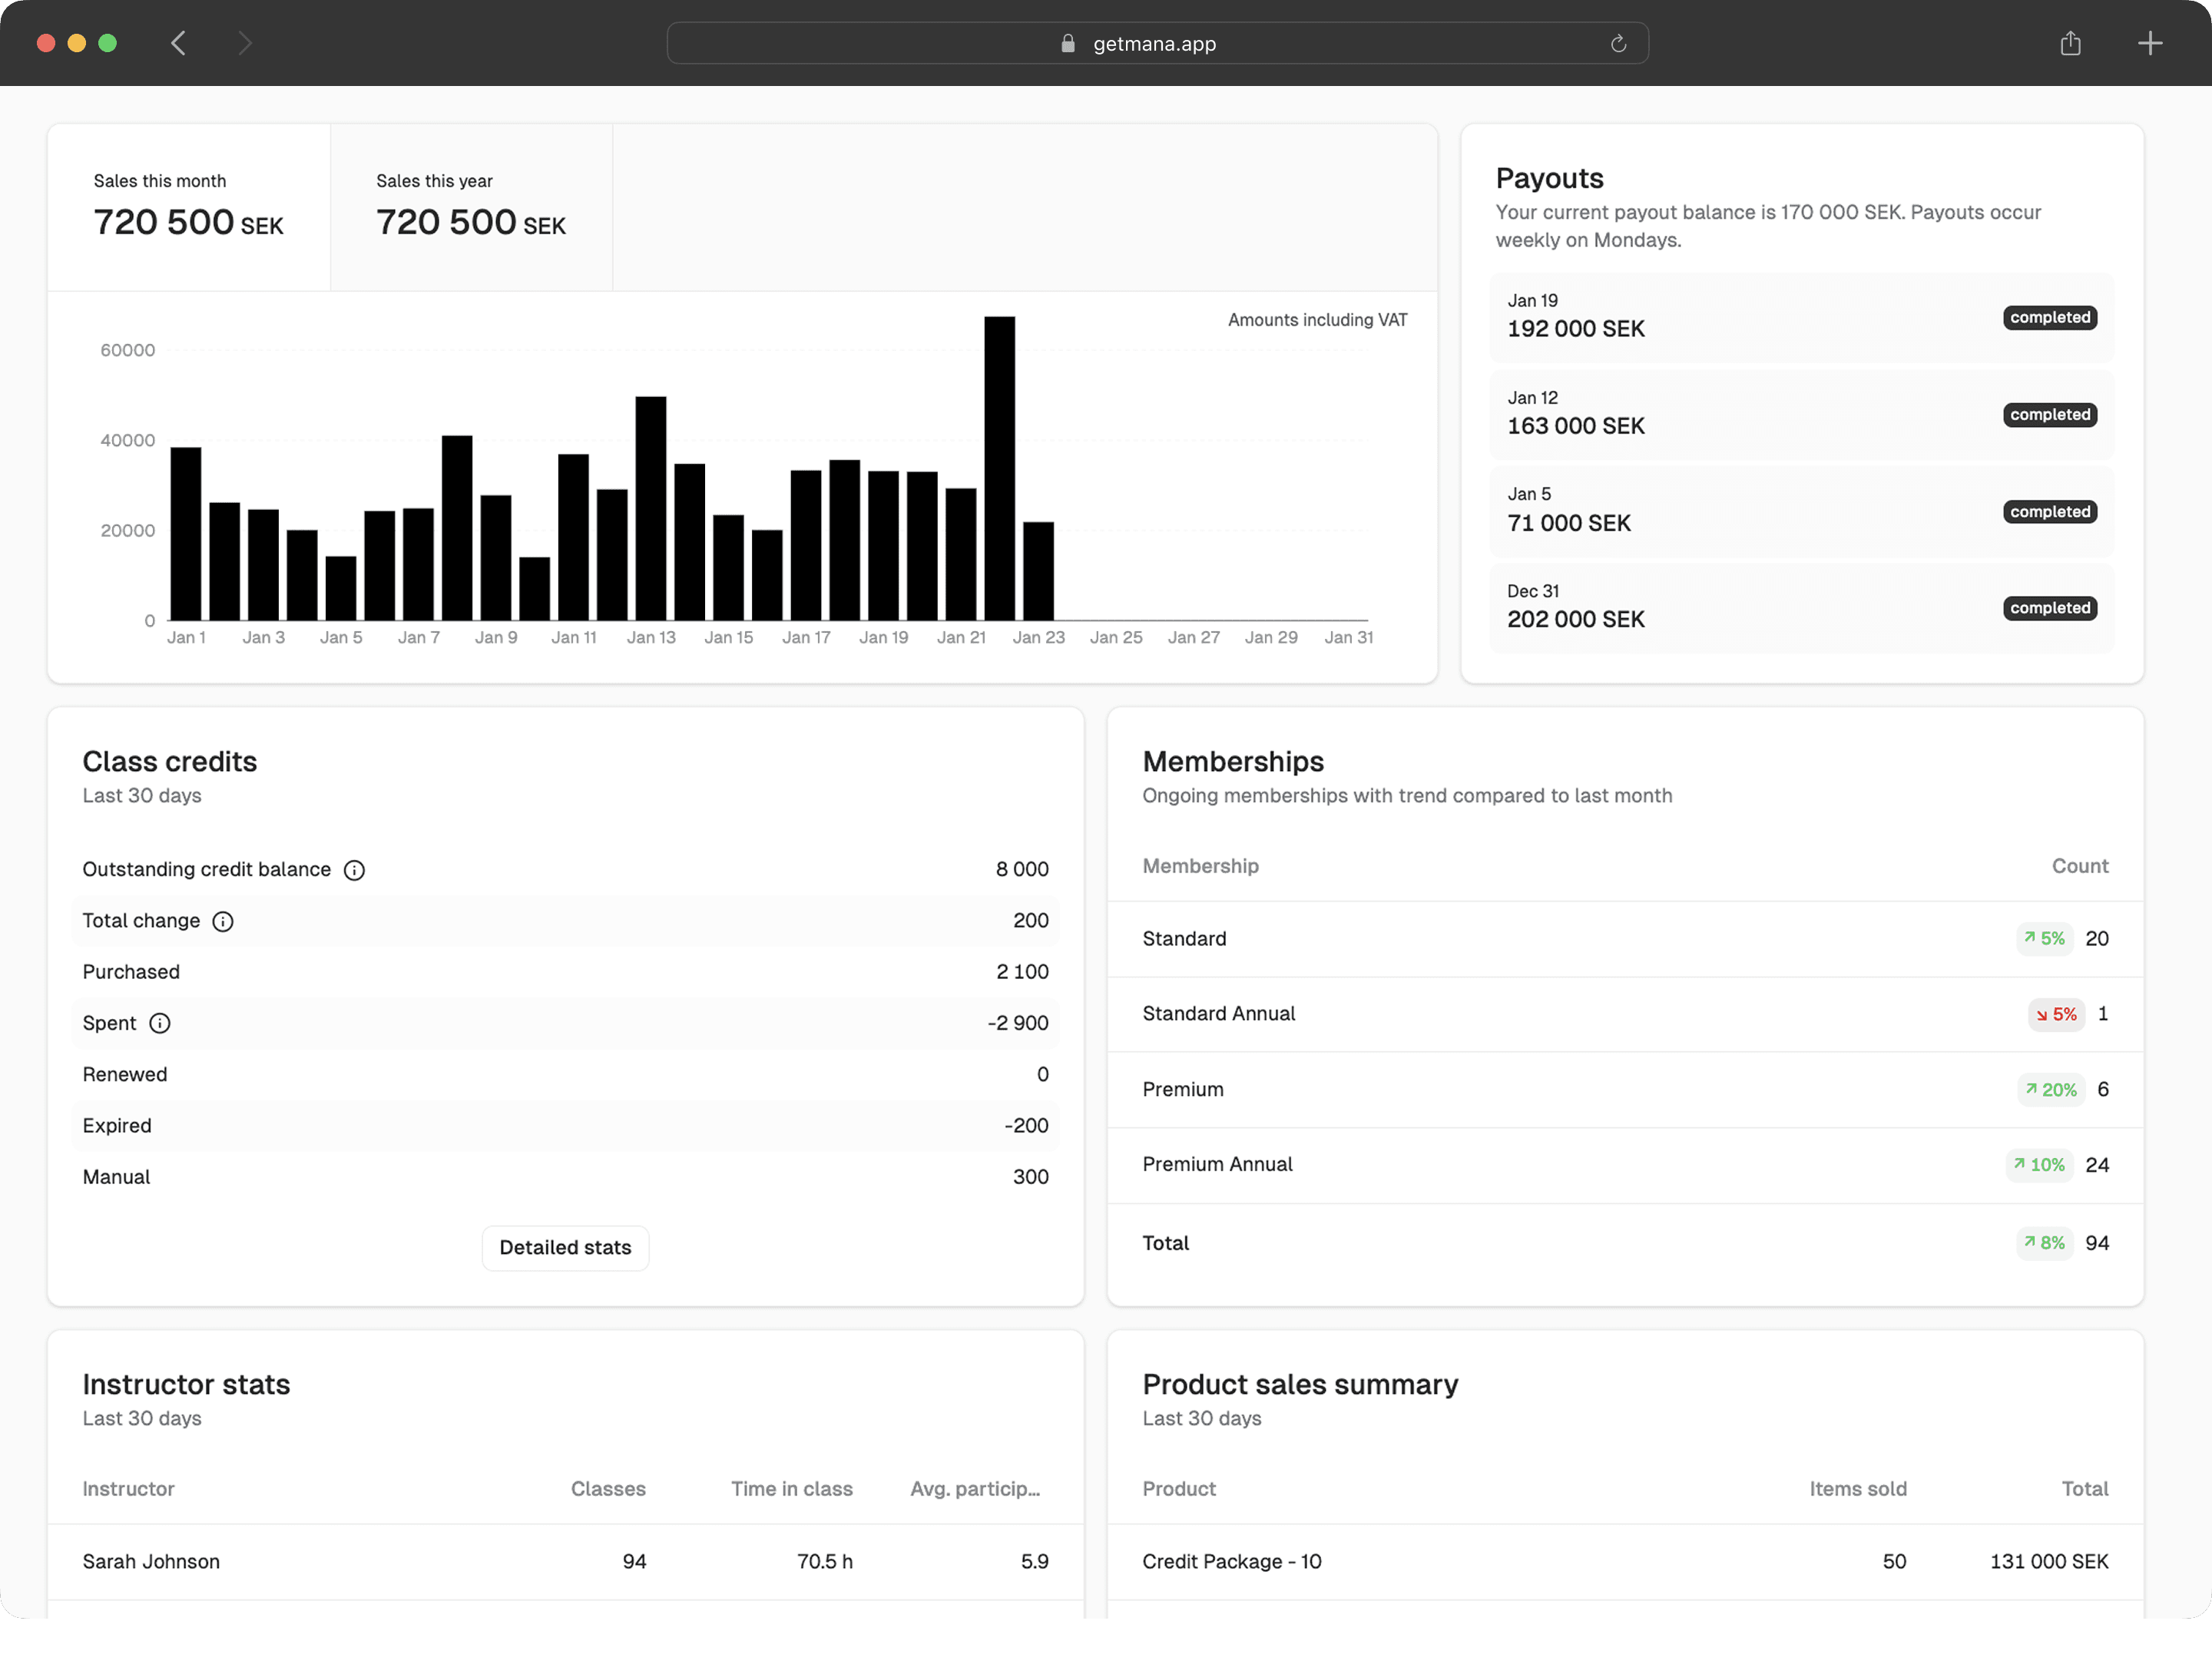Navigate back using the browser arrow
Image resolution: width=2212 pixels, height=1654 pixels.
click(x=178, y=43)
